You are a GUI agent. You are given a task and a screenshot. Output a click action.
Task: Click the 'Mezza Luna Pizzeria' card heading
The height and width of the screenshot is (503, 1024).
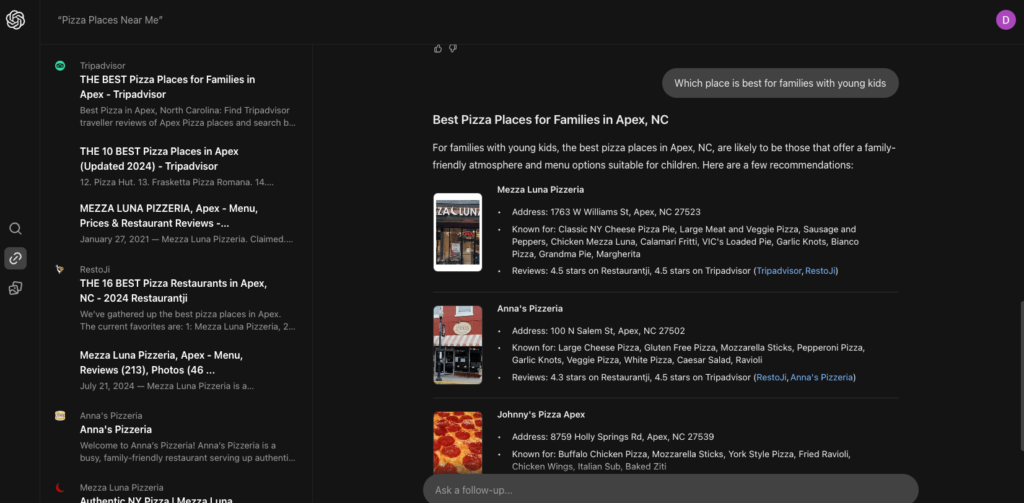click(541, 190)
